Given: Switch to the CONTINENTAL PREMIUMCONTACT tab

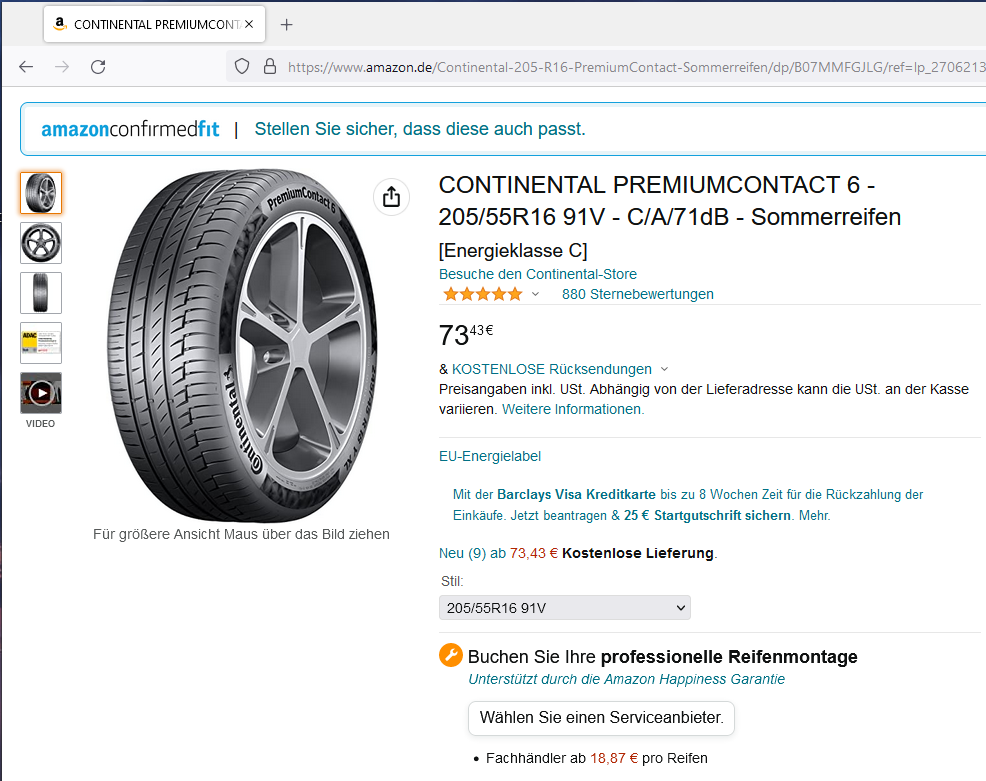Looking at the screenshot, I should click(145, 24).
